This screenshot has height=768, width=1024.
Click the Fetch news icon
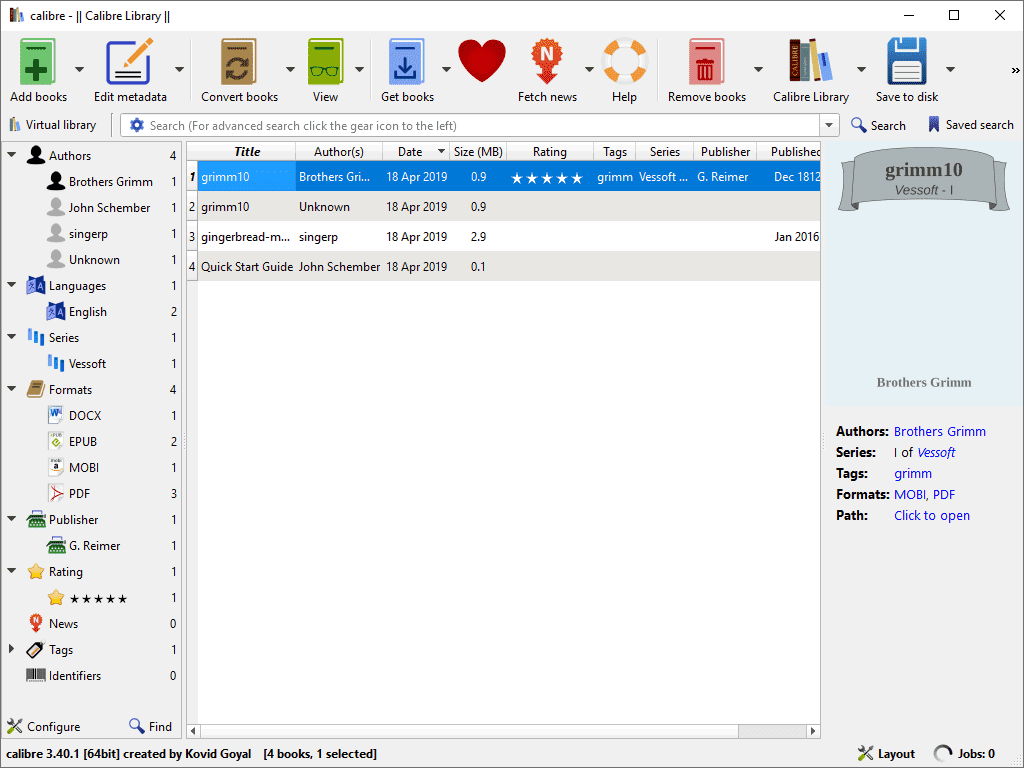[547, 62]
